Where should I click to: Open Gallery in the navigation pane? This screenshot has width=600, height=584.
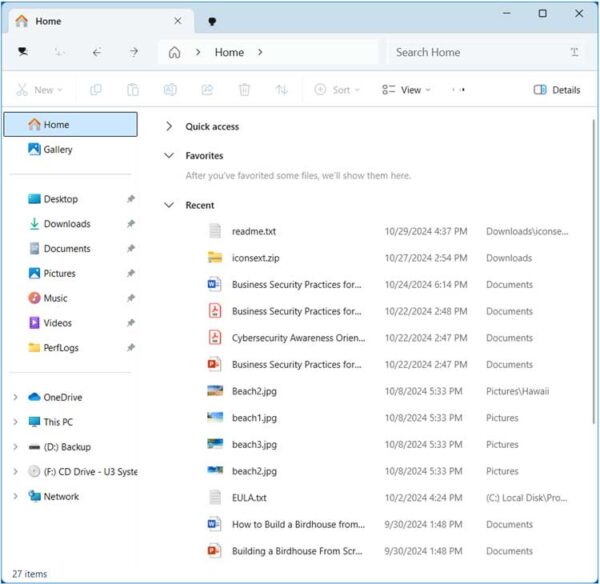[57, 150]
